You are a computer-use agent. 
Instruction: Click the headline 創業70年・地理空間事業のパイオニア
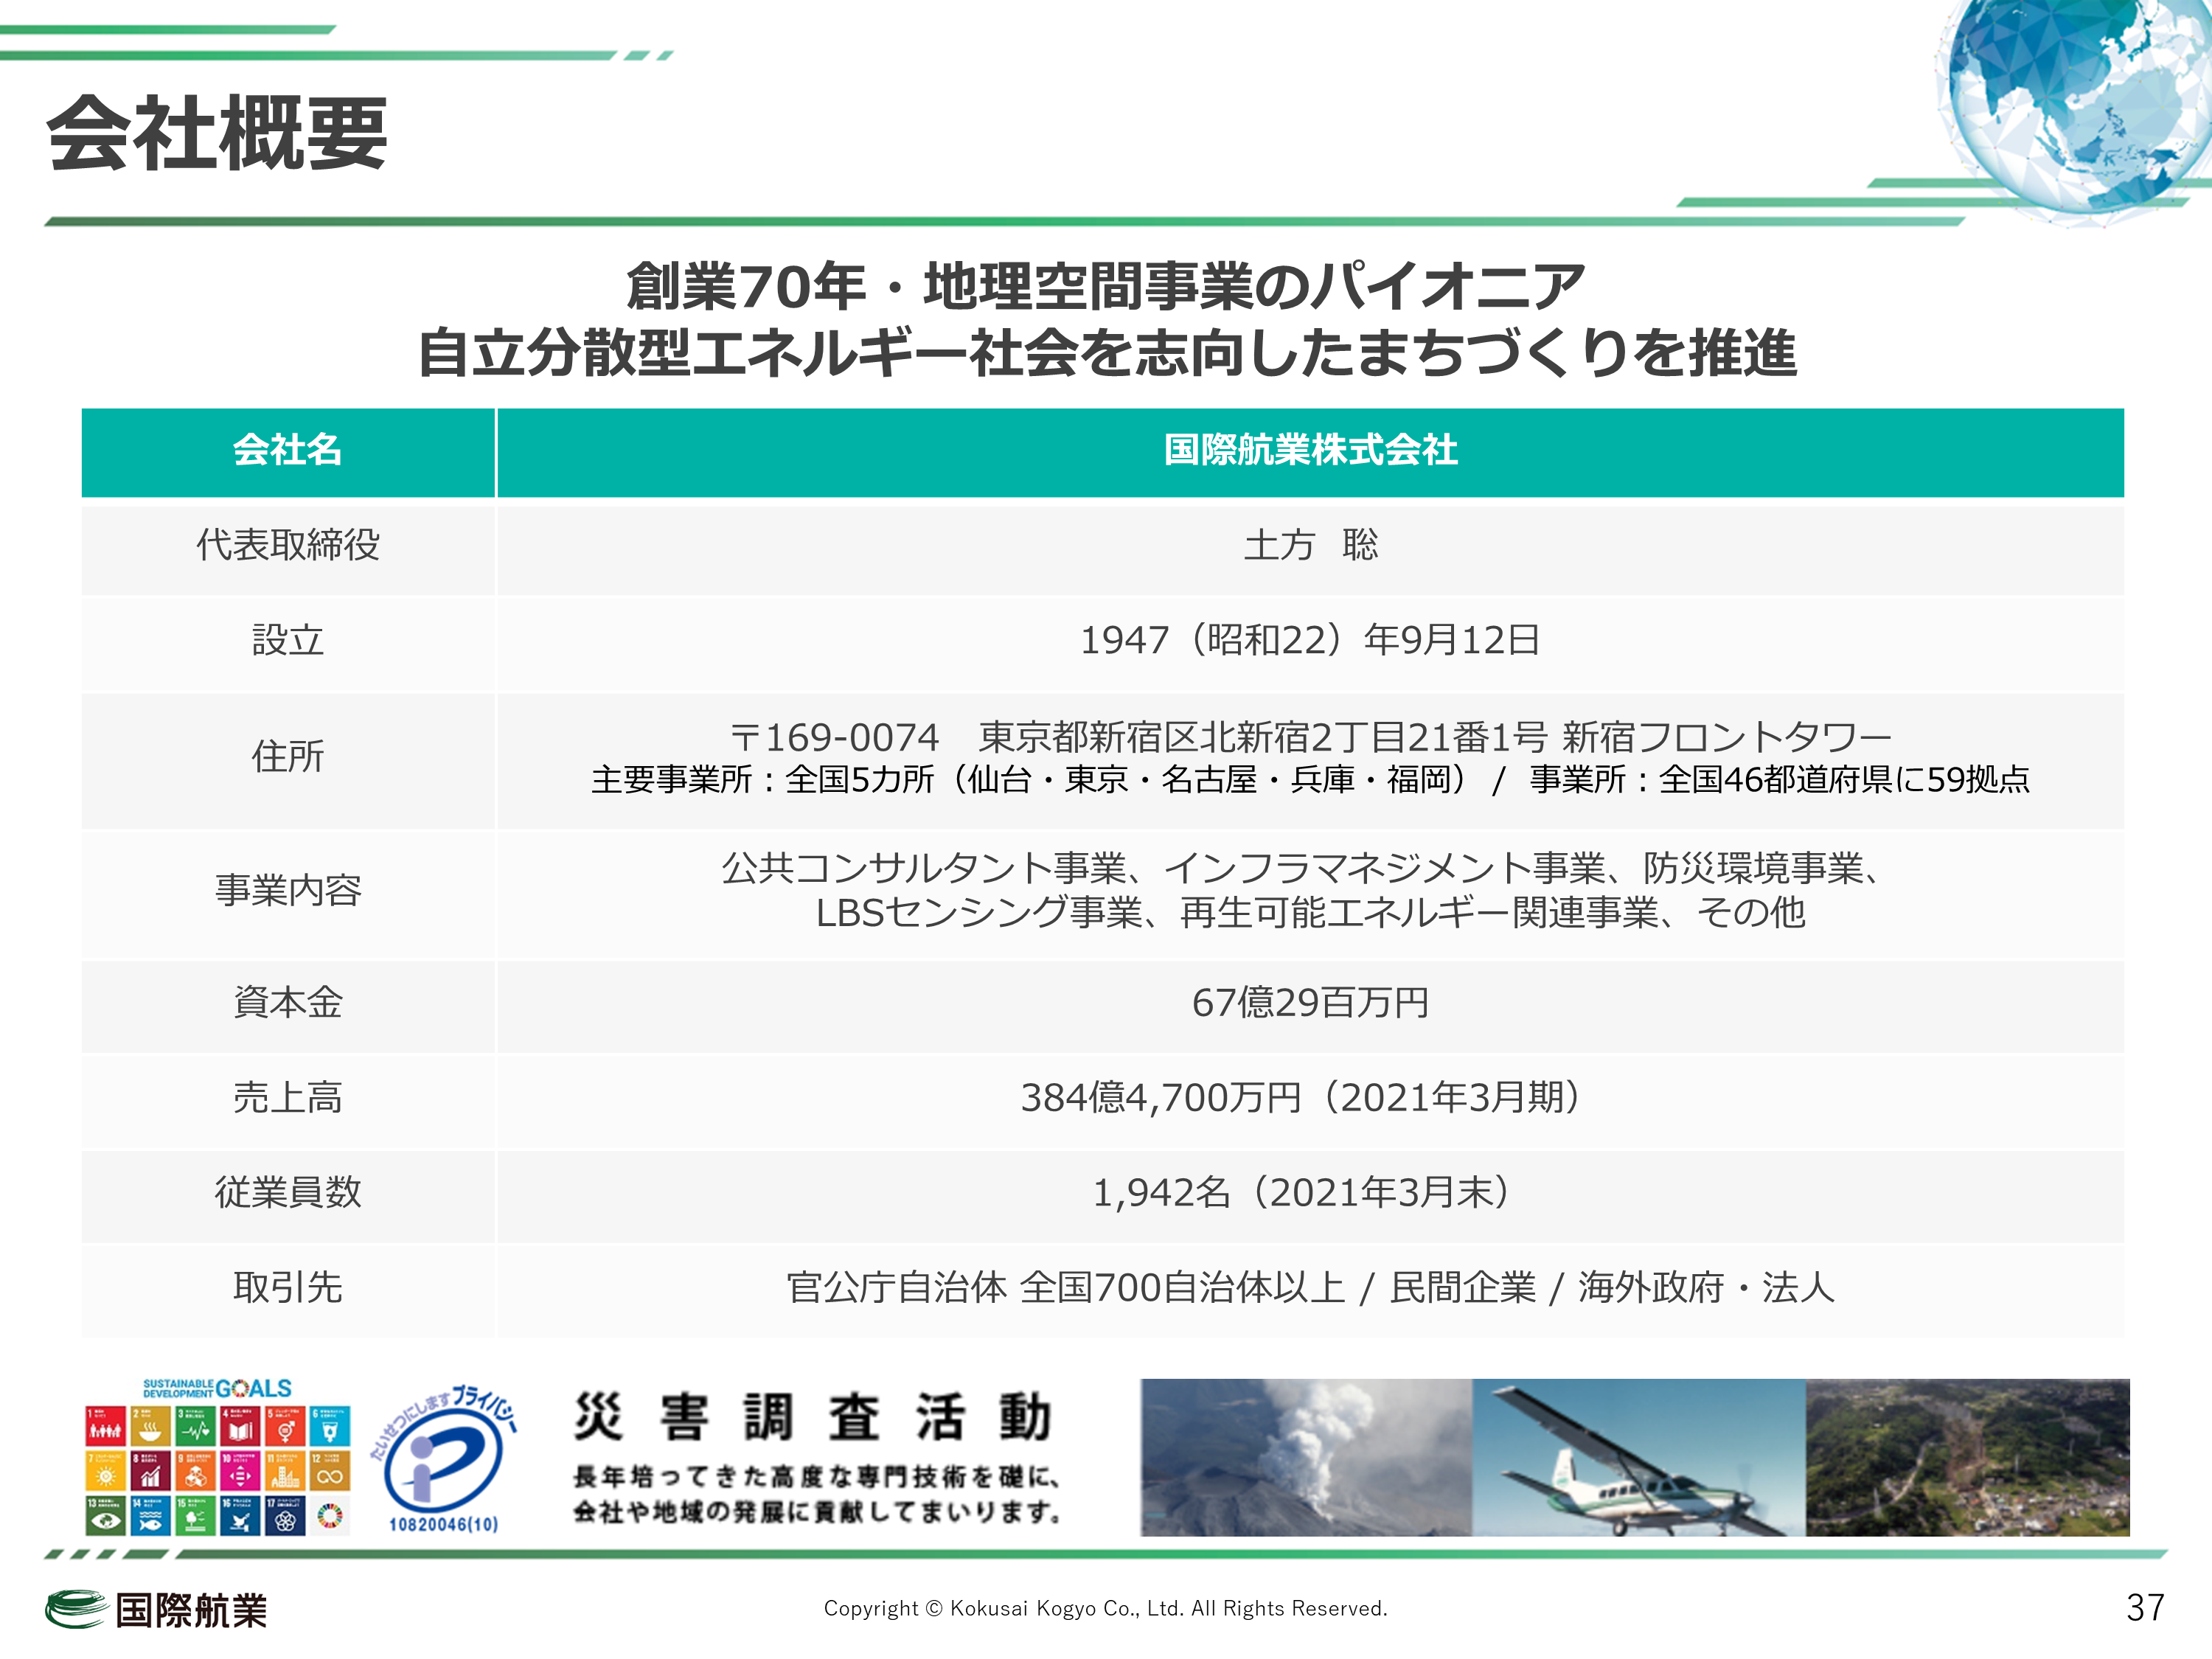coord(1106,286)
